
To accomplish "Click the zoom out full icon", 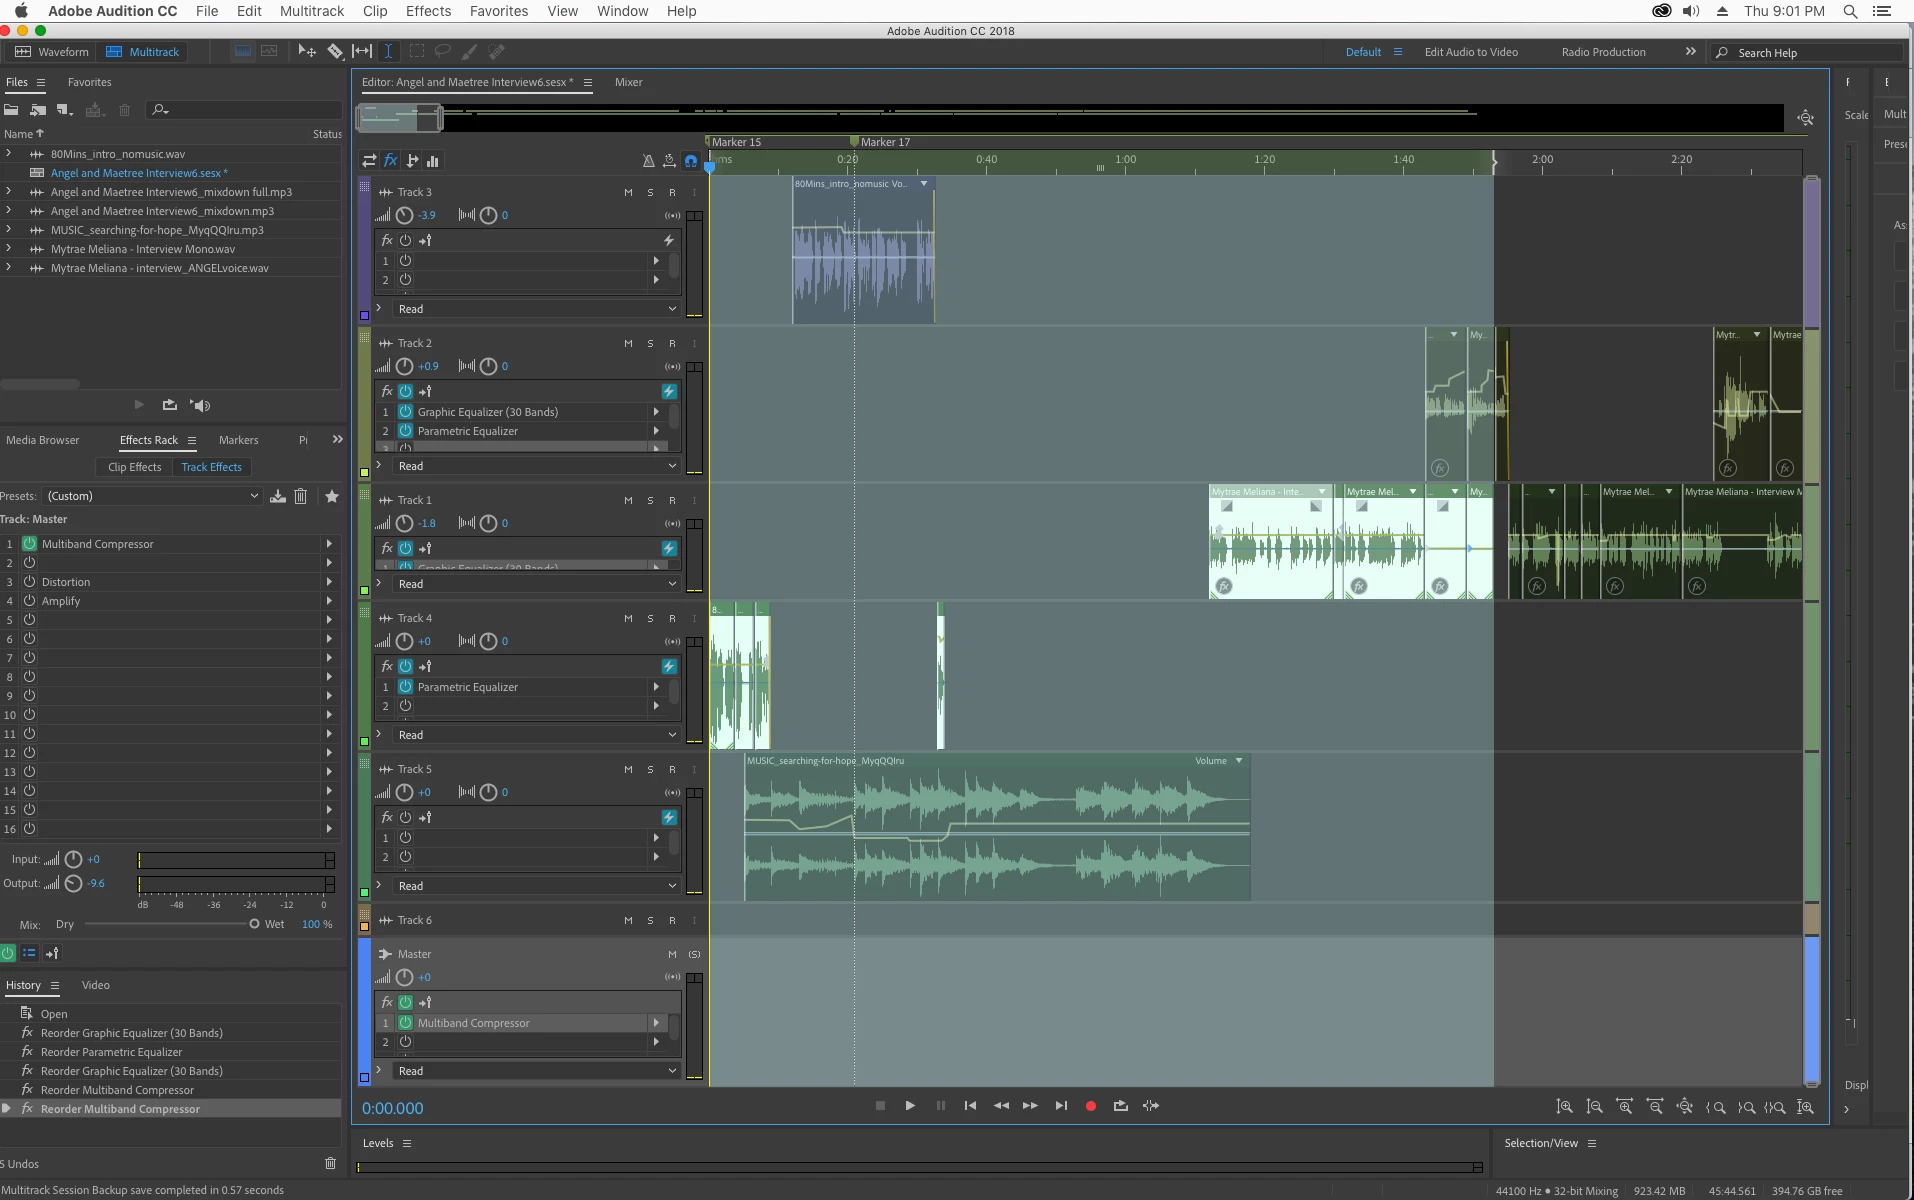I will pyautogui.click(x=1685, y=1107).
